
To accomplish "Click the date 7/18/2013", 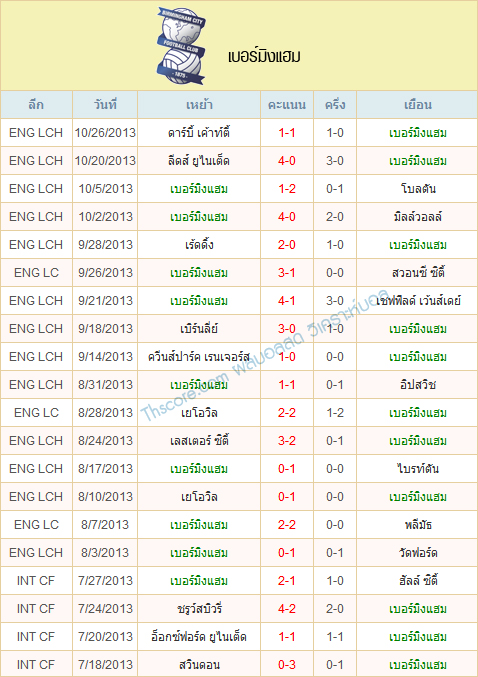I will [105, 665].
